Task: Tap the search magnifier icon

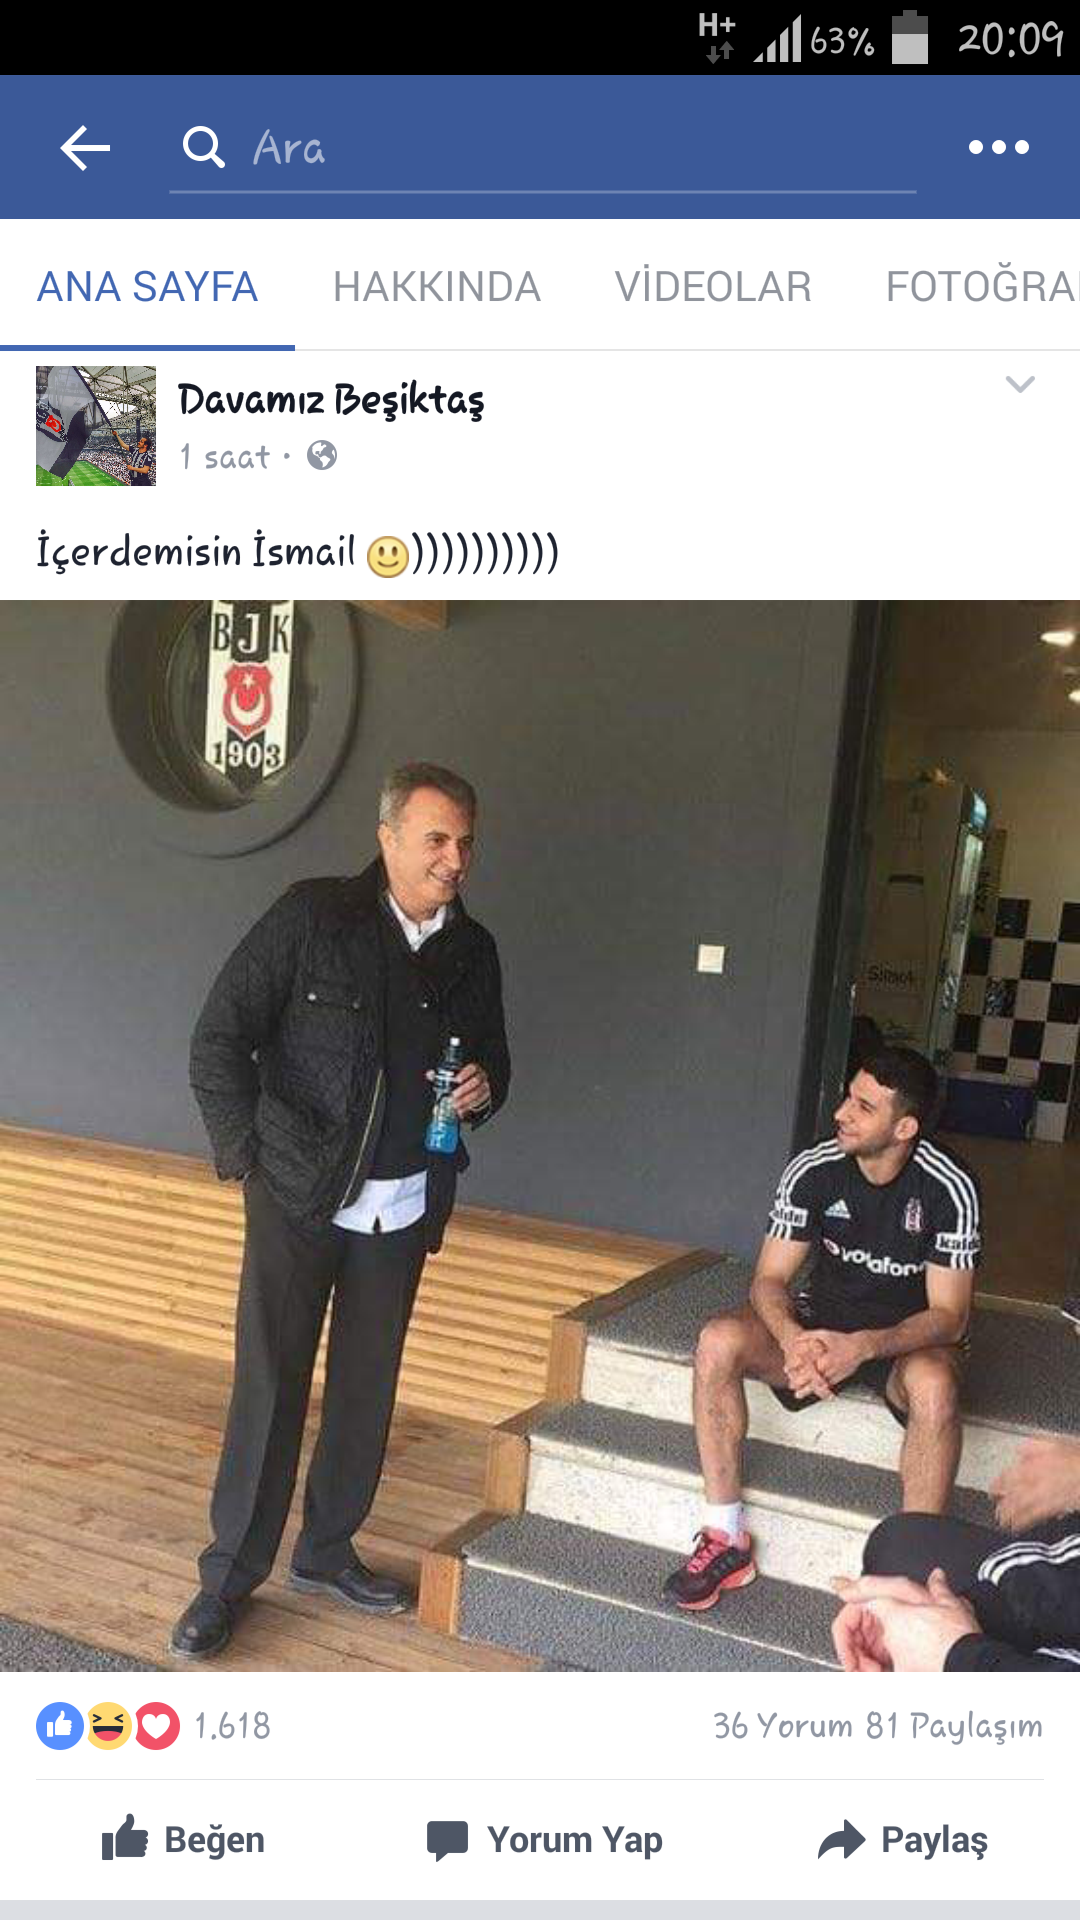Action: 204,147
